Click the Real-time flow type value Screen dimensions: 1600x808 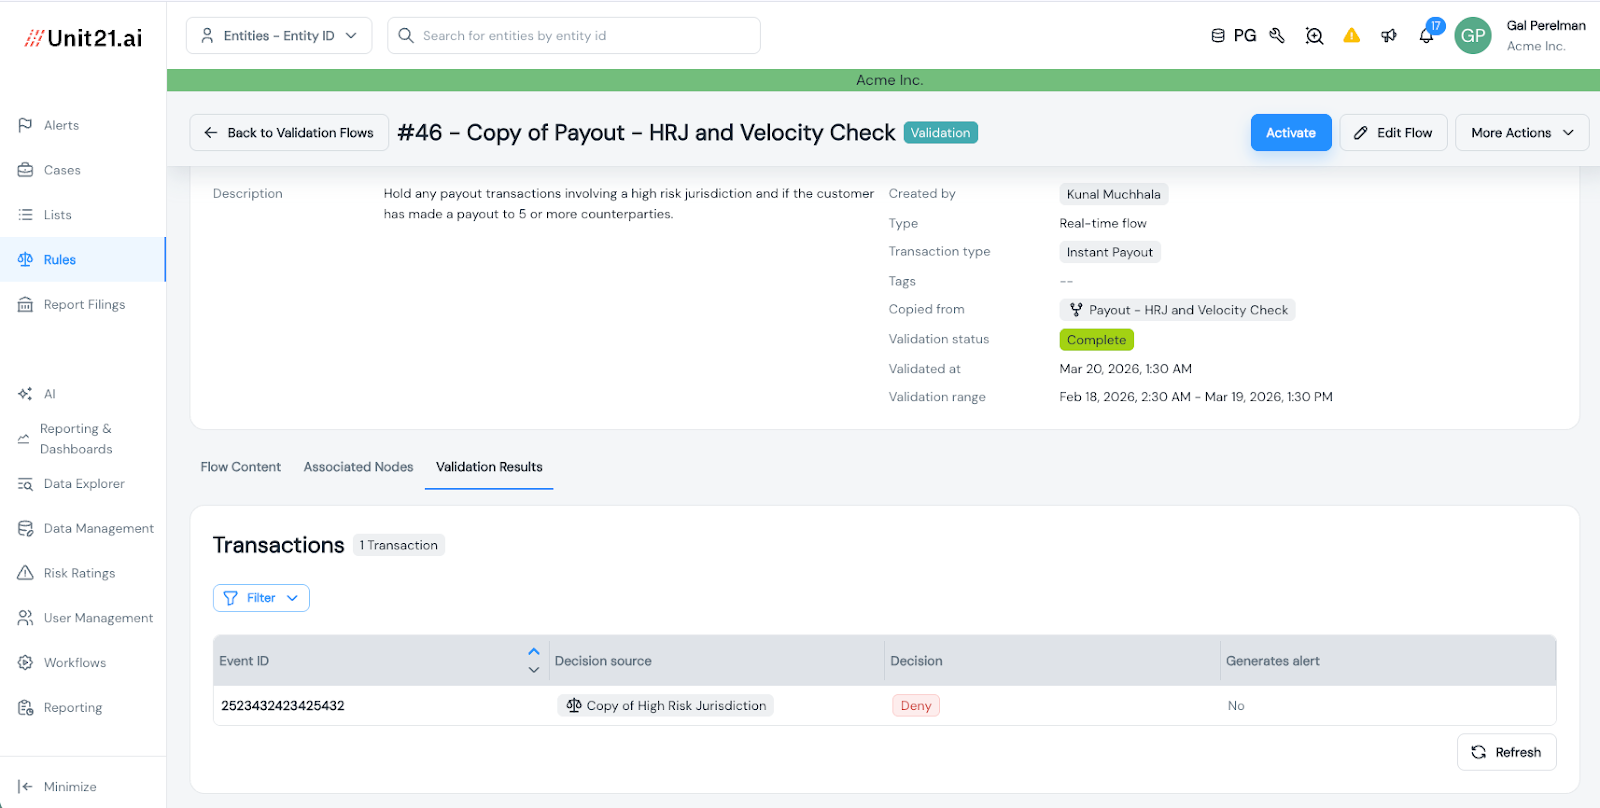click(x=1103, y=223)
